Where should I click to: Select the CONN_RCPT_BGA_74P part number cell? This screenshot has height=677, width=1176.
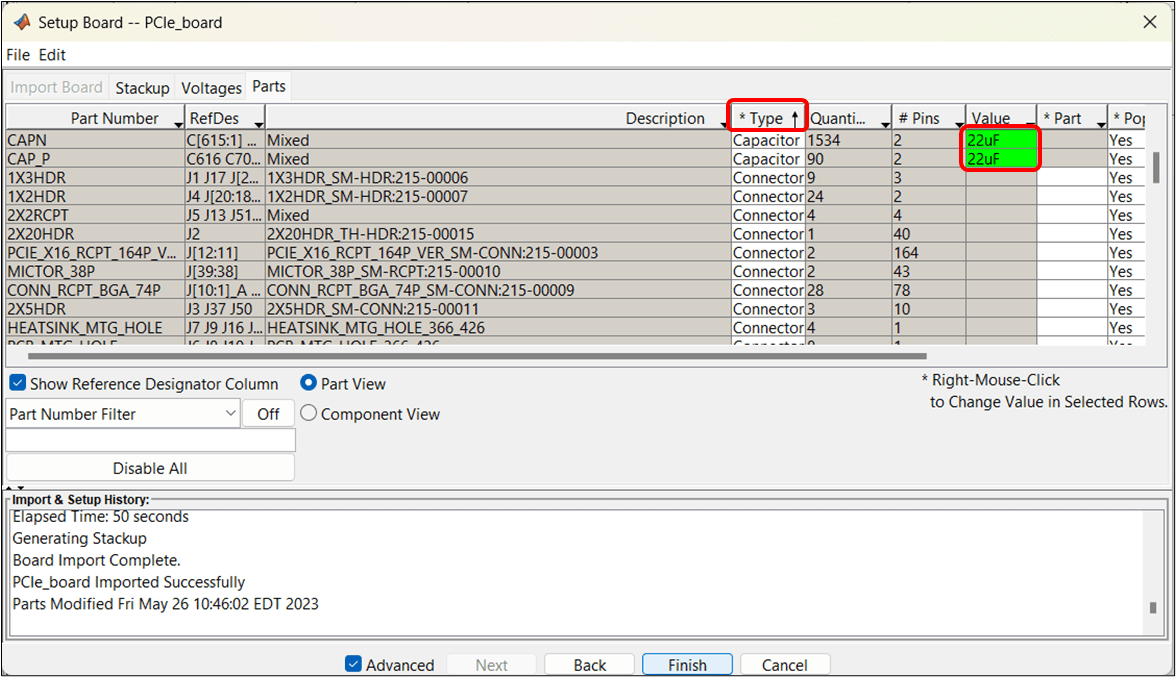(95, 290)
